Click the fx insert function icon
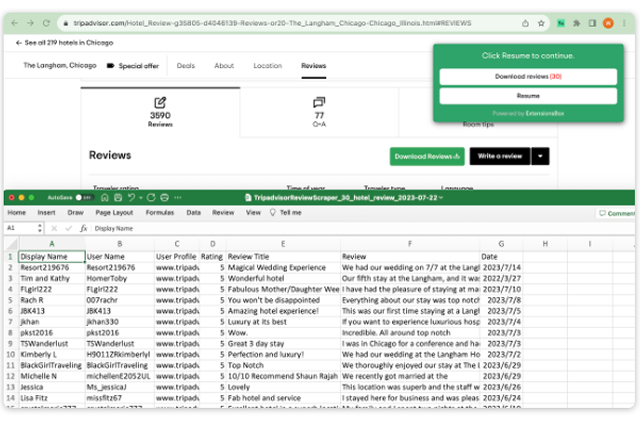This screenshot has height=427, width=640. (x=84, y=228)
